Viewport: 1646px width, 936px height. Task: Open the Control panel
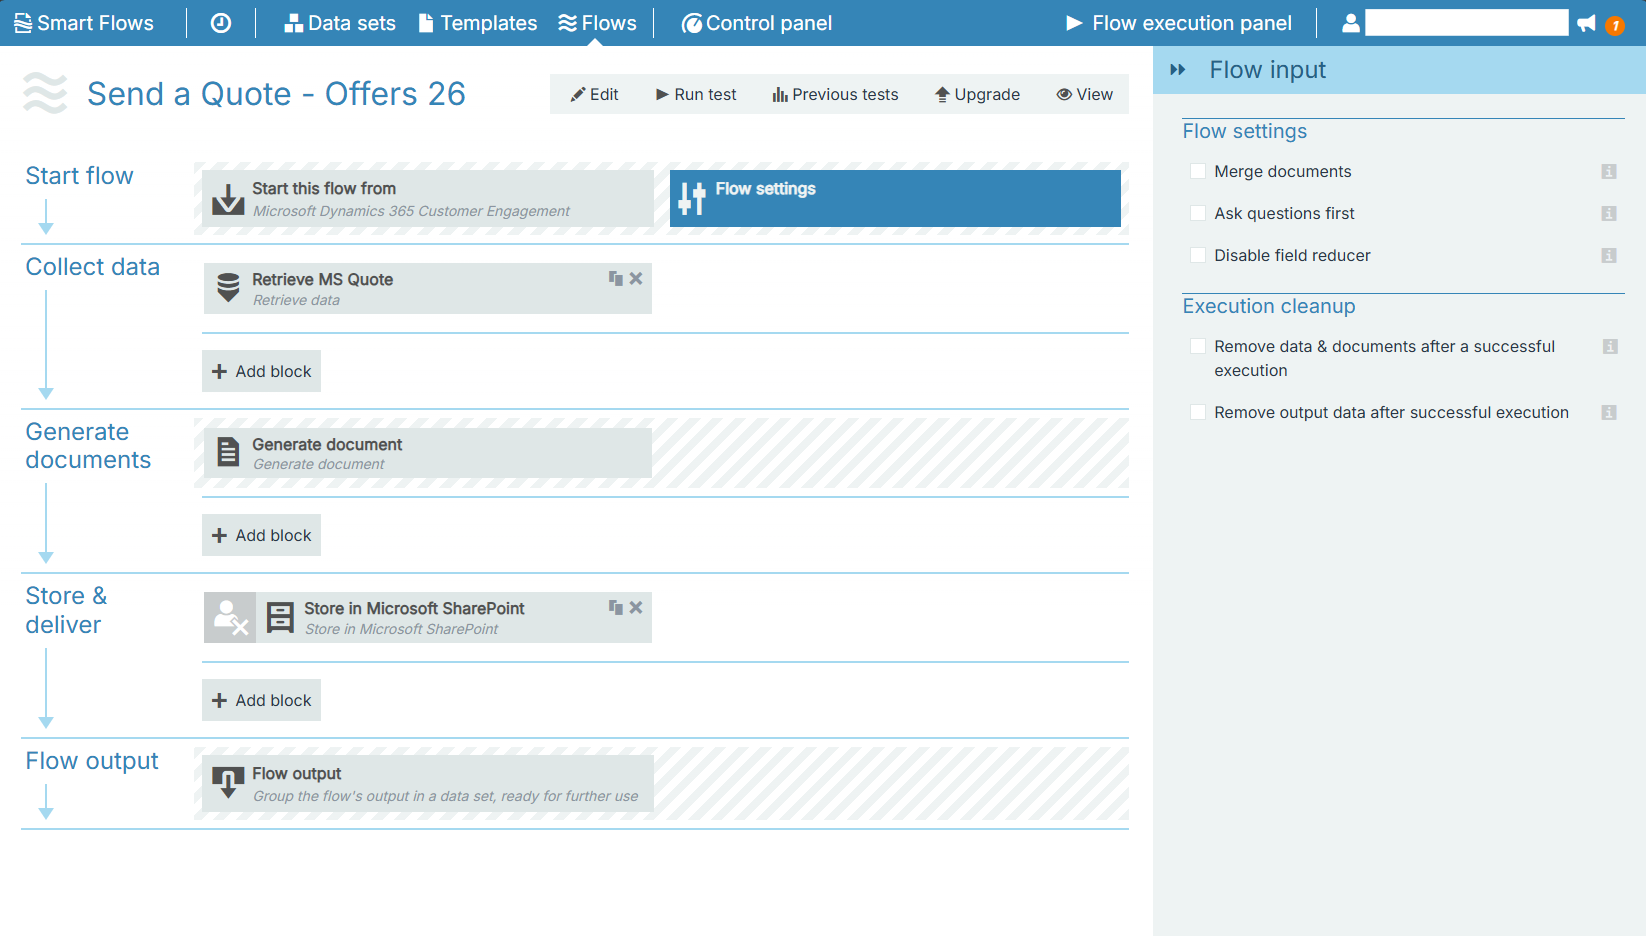[757, 23]
